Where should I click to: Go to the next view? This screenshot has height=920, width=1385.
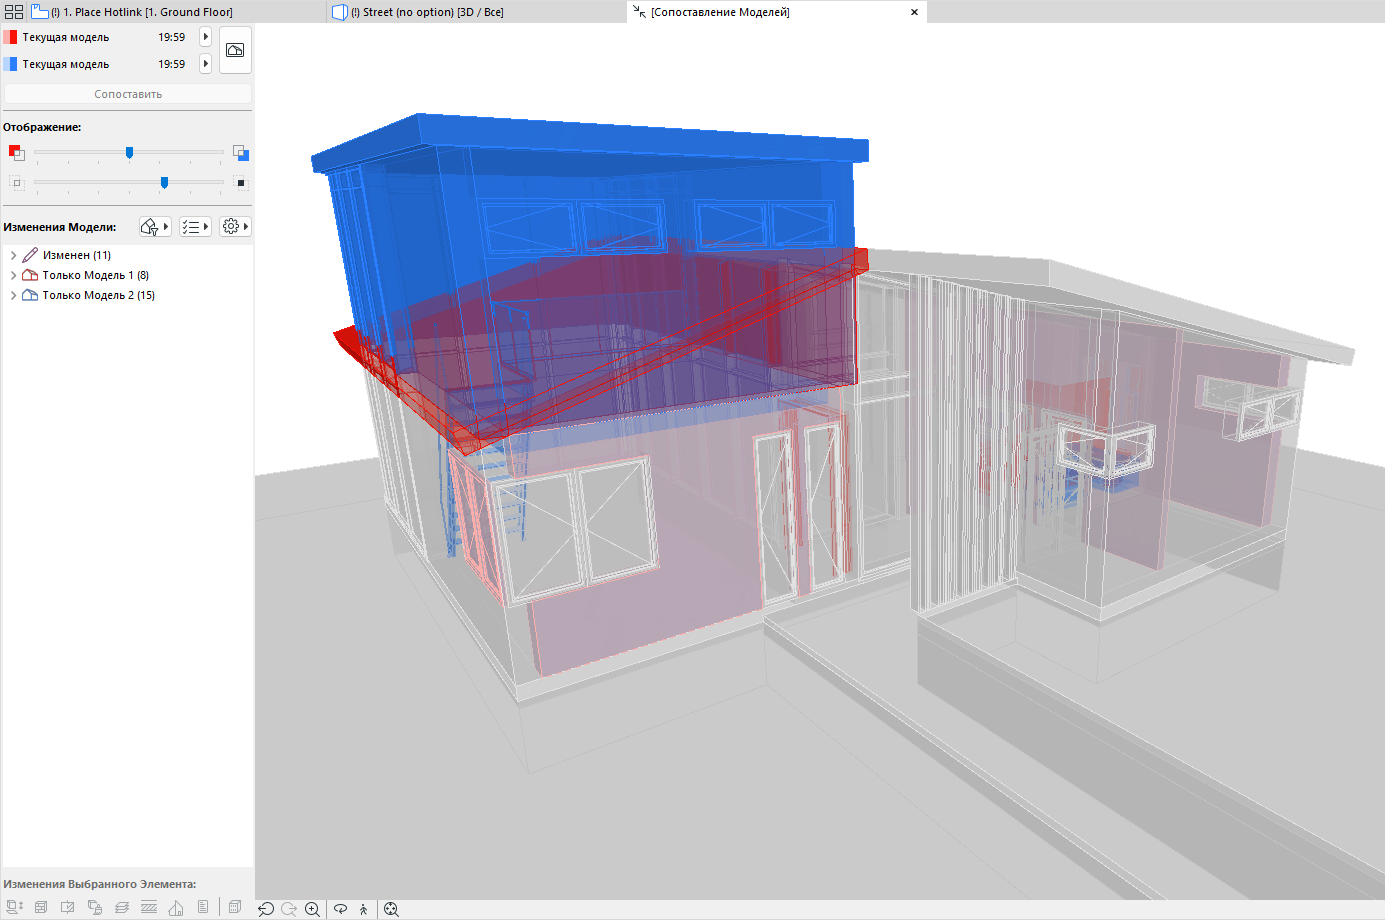289,909
